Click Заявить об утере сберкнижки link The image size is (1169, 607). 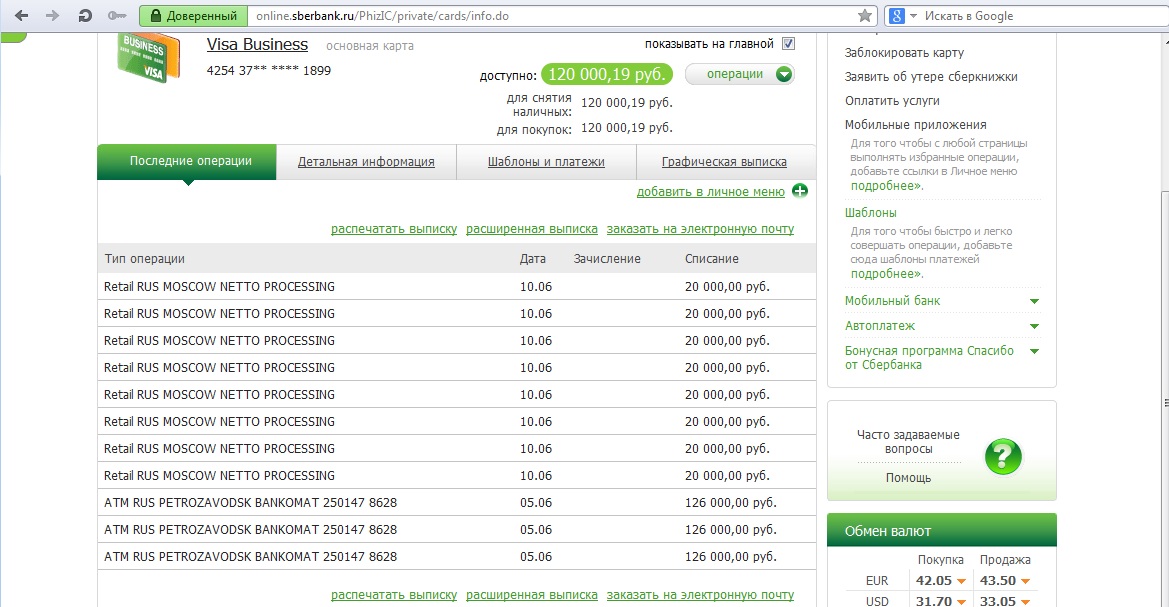click(930, 77)
